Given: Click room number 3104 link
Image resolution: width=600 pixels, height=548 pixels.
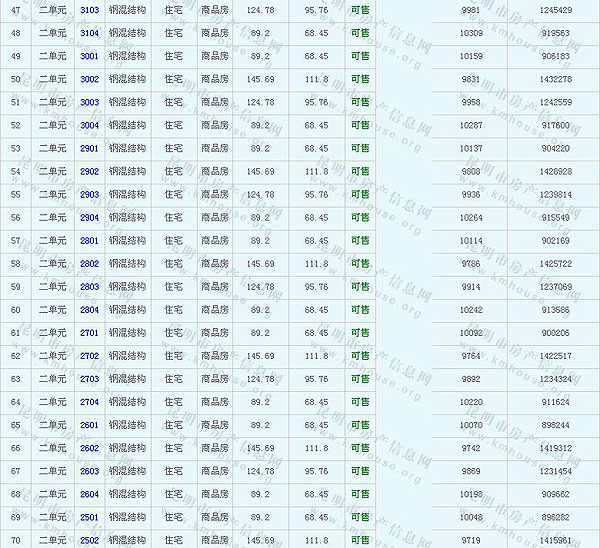Looking at the screenshot, I should pyautogui.click(x=89, y=33).
